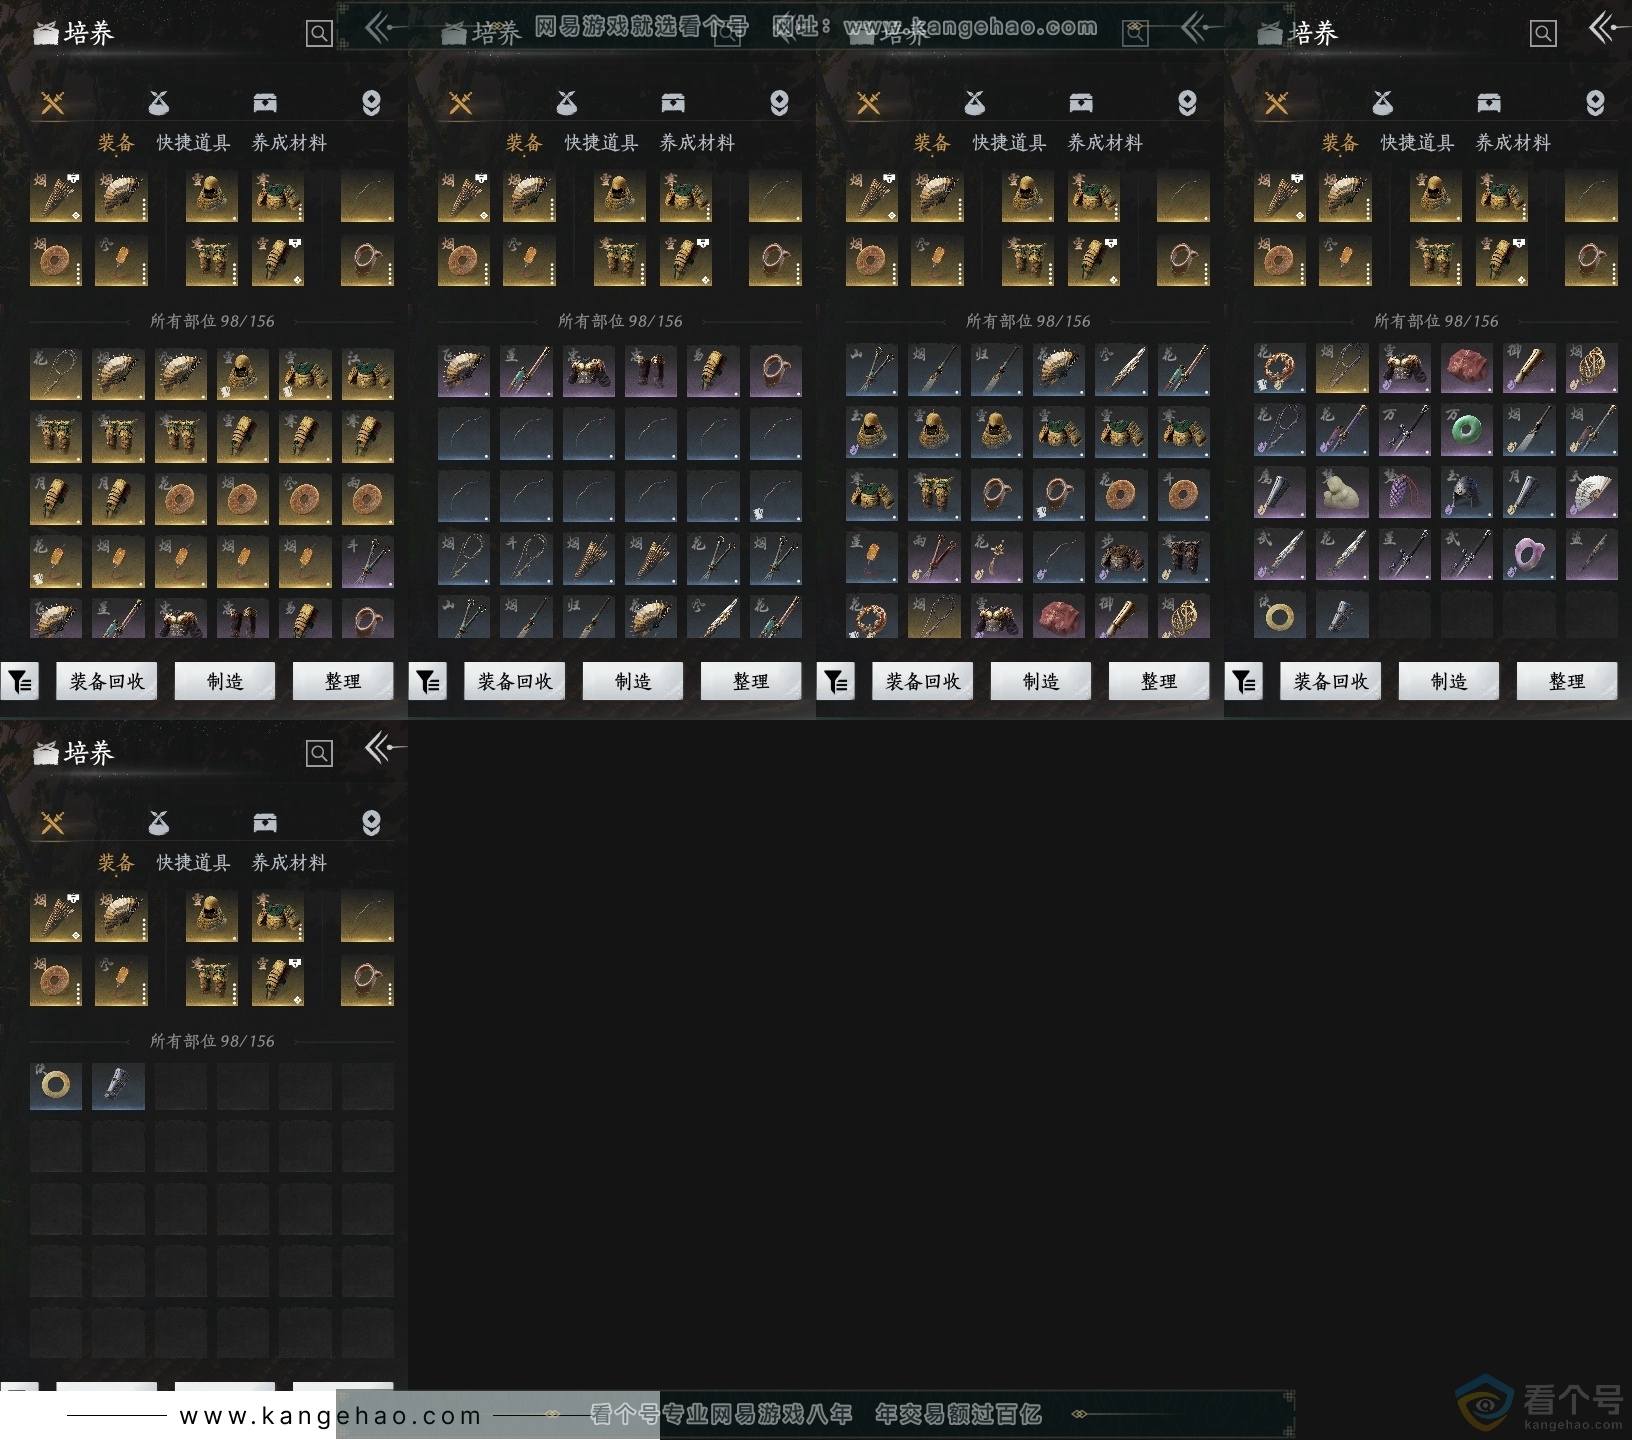This screenshot has width=1632, height=1440.
Task: Select chest category icon in top-left panel
Action: [x=265, y=102]
